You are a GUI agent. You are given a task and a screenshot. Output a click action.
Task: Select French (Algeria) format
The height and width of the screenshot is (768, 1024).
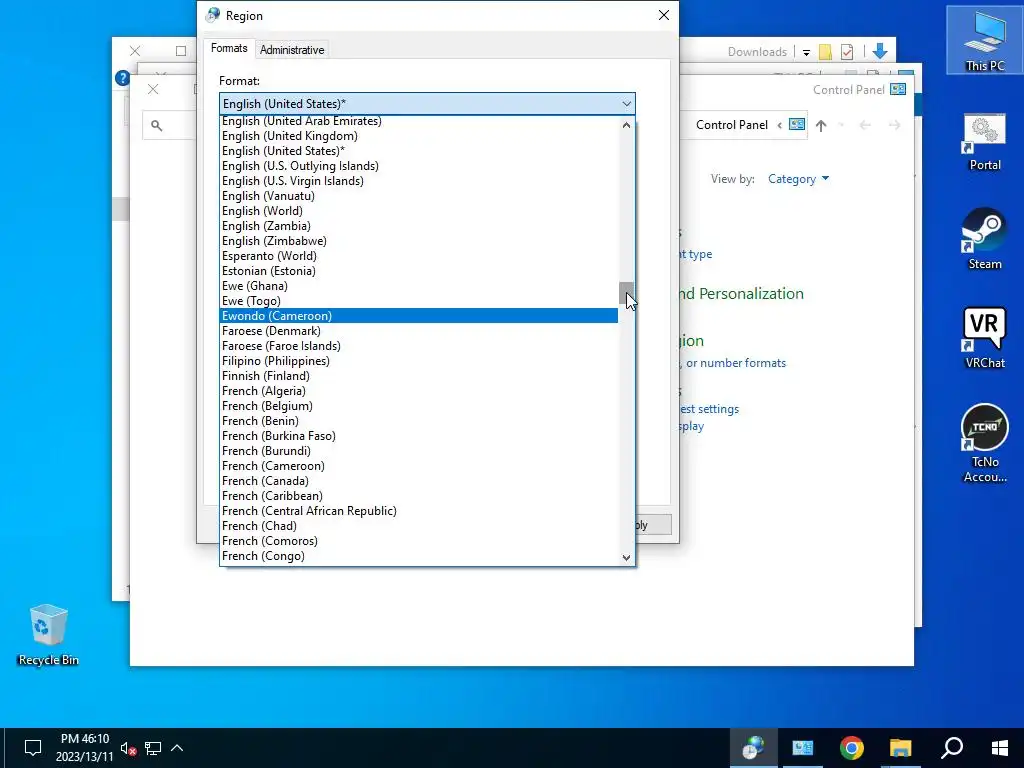[x=419, y=391]
